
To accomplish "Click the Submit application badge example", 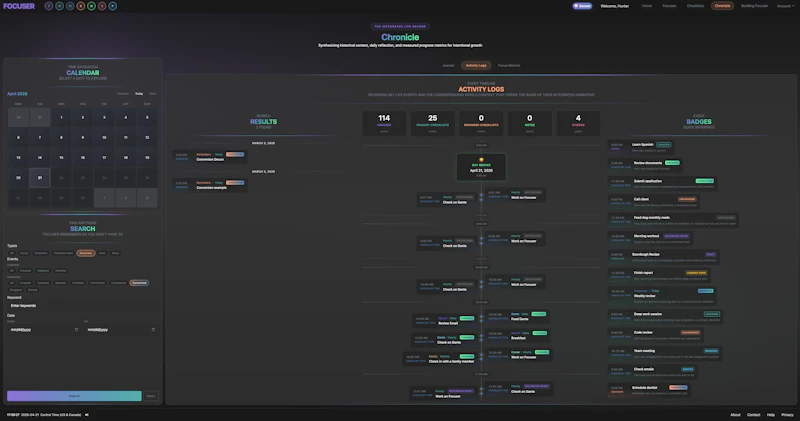I will click(662, 184).
